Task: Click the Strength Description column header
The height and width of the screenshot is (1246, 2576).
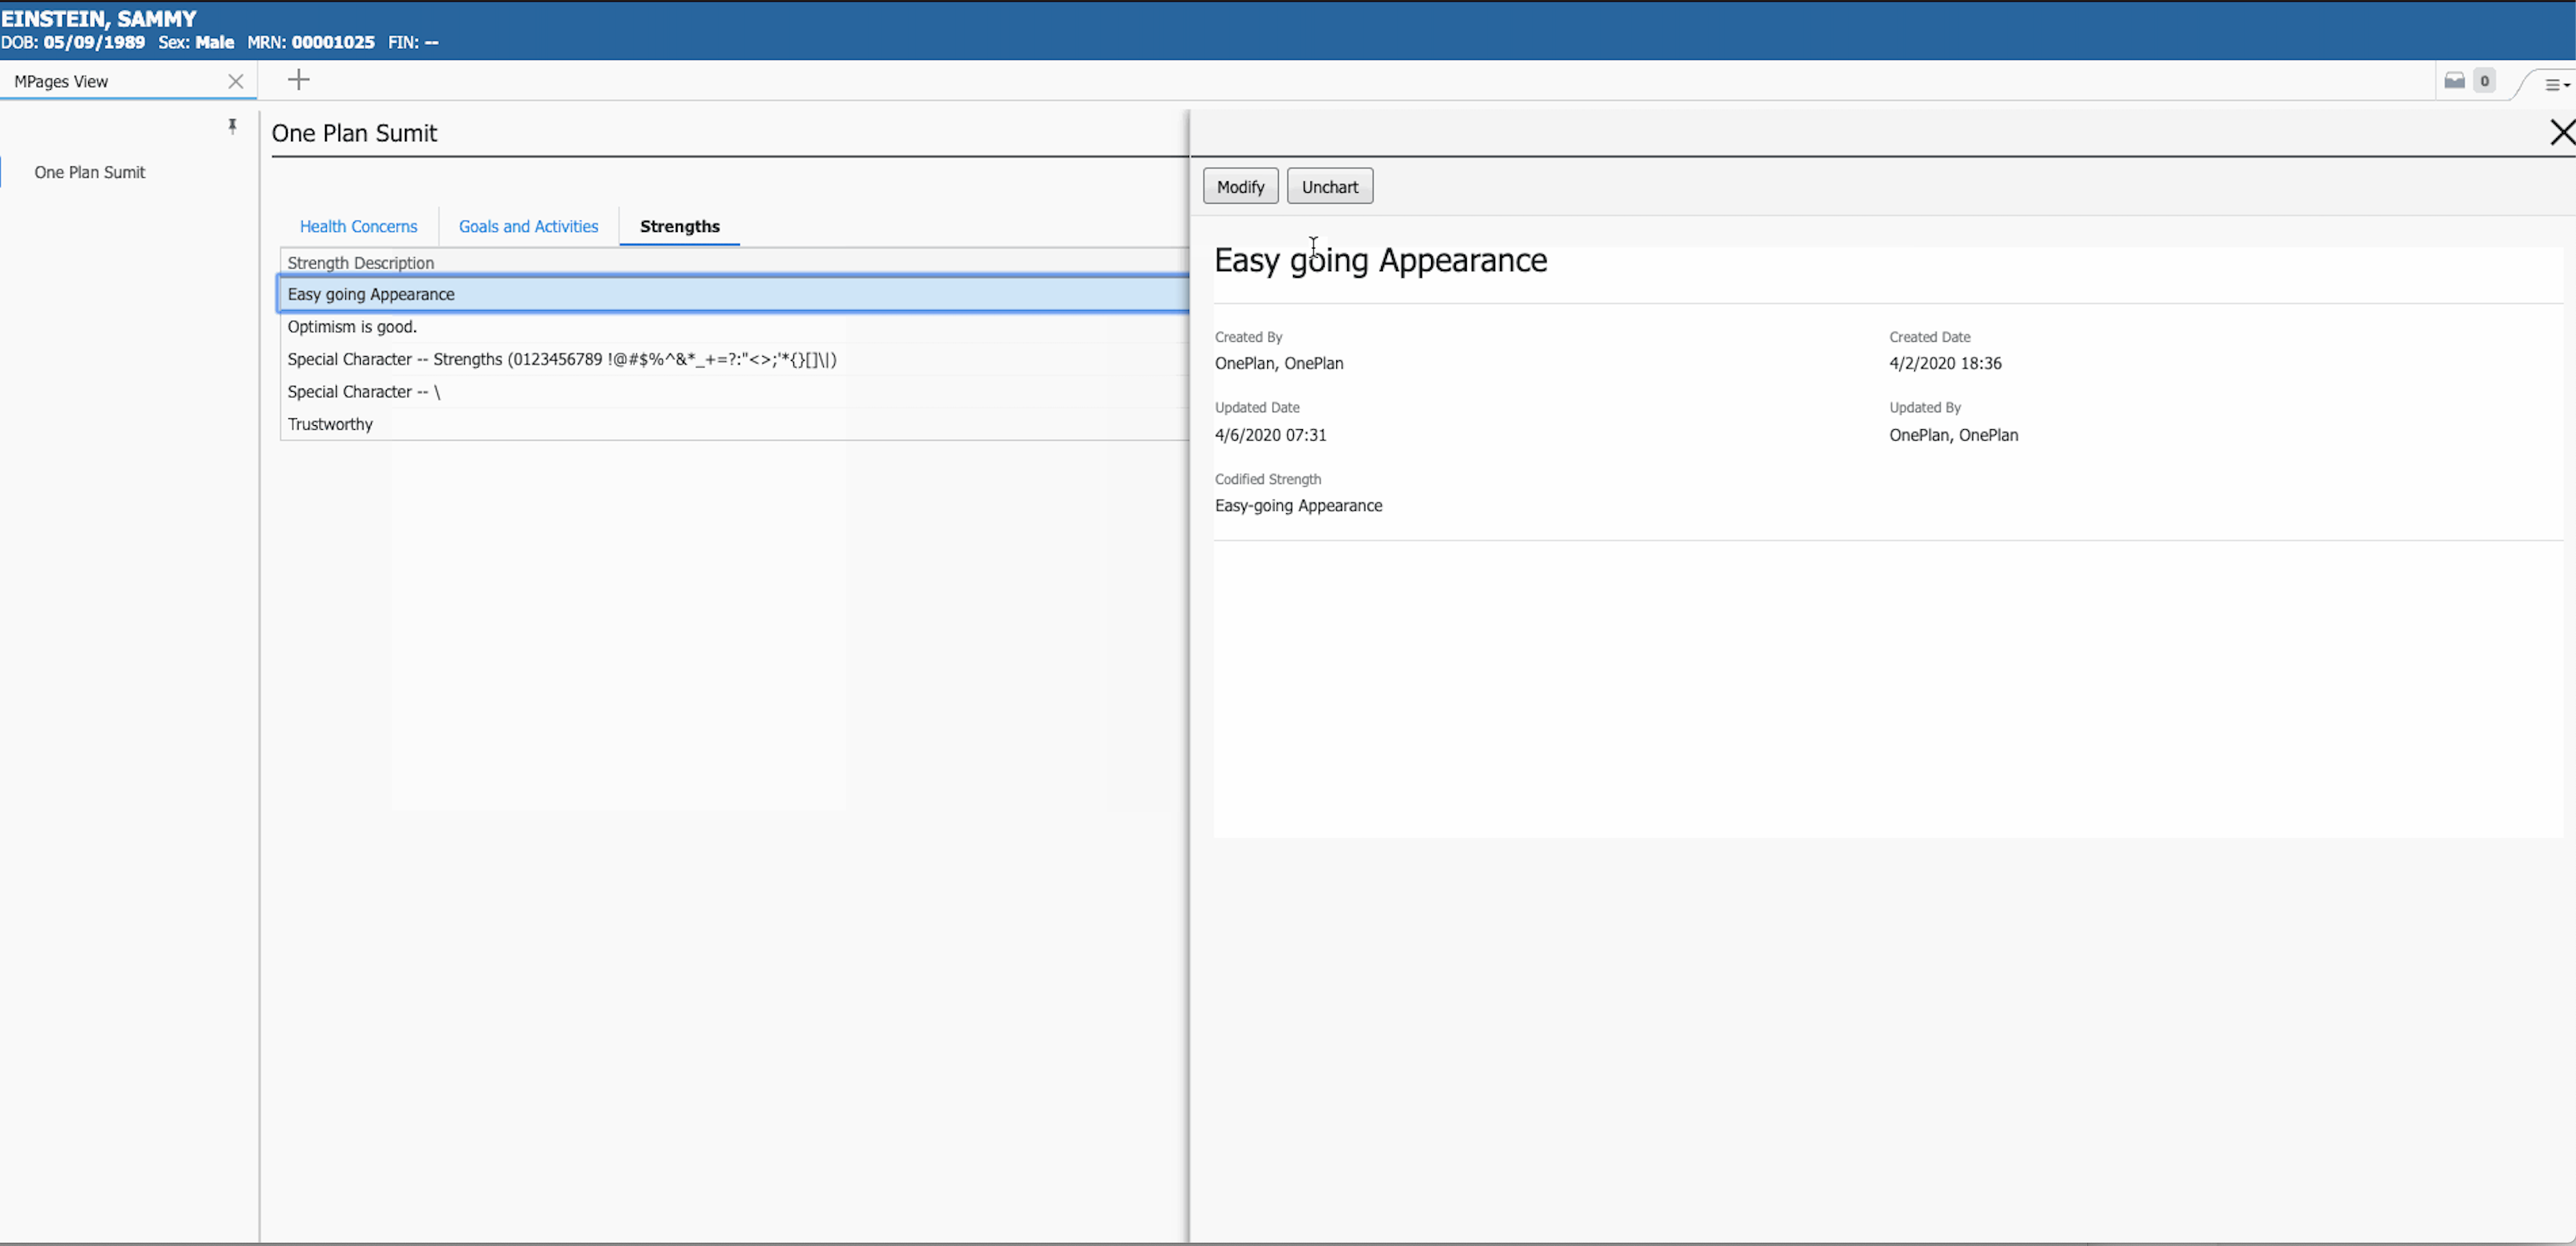Action: (x=360, y=262)
